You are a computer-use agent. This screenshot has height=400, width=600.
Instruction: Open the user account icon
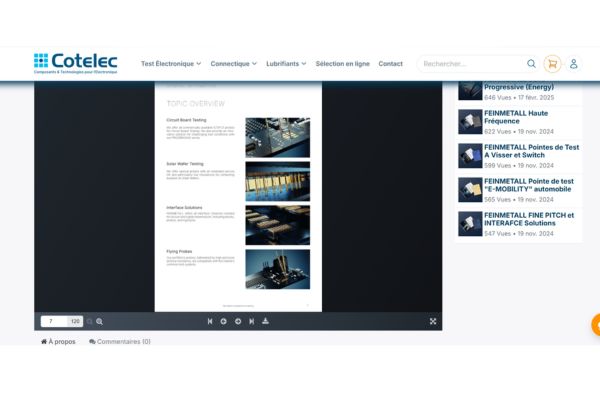click(573, 64)
